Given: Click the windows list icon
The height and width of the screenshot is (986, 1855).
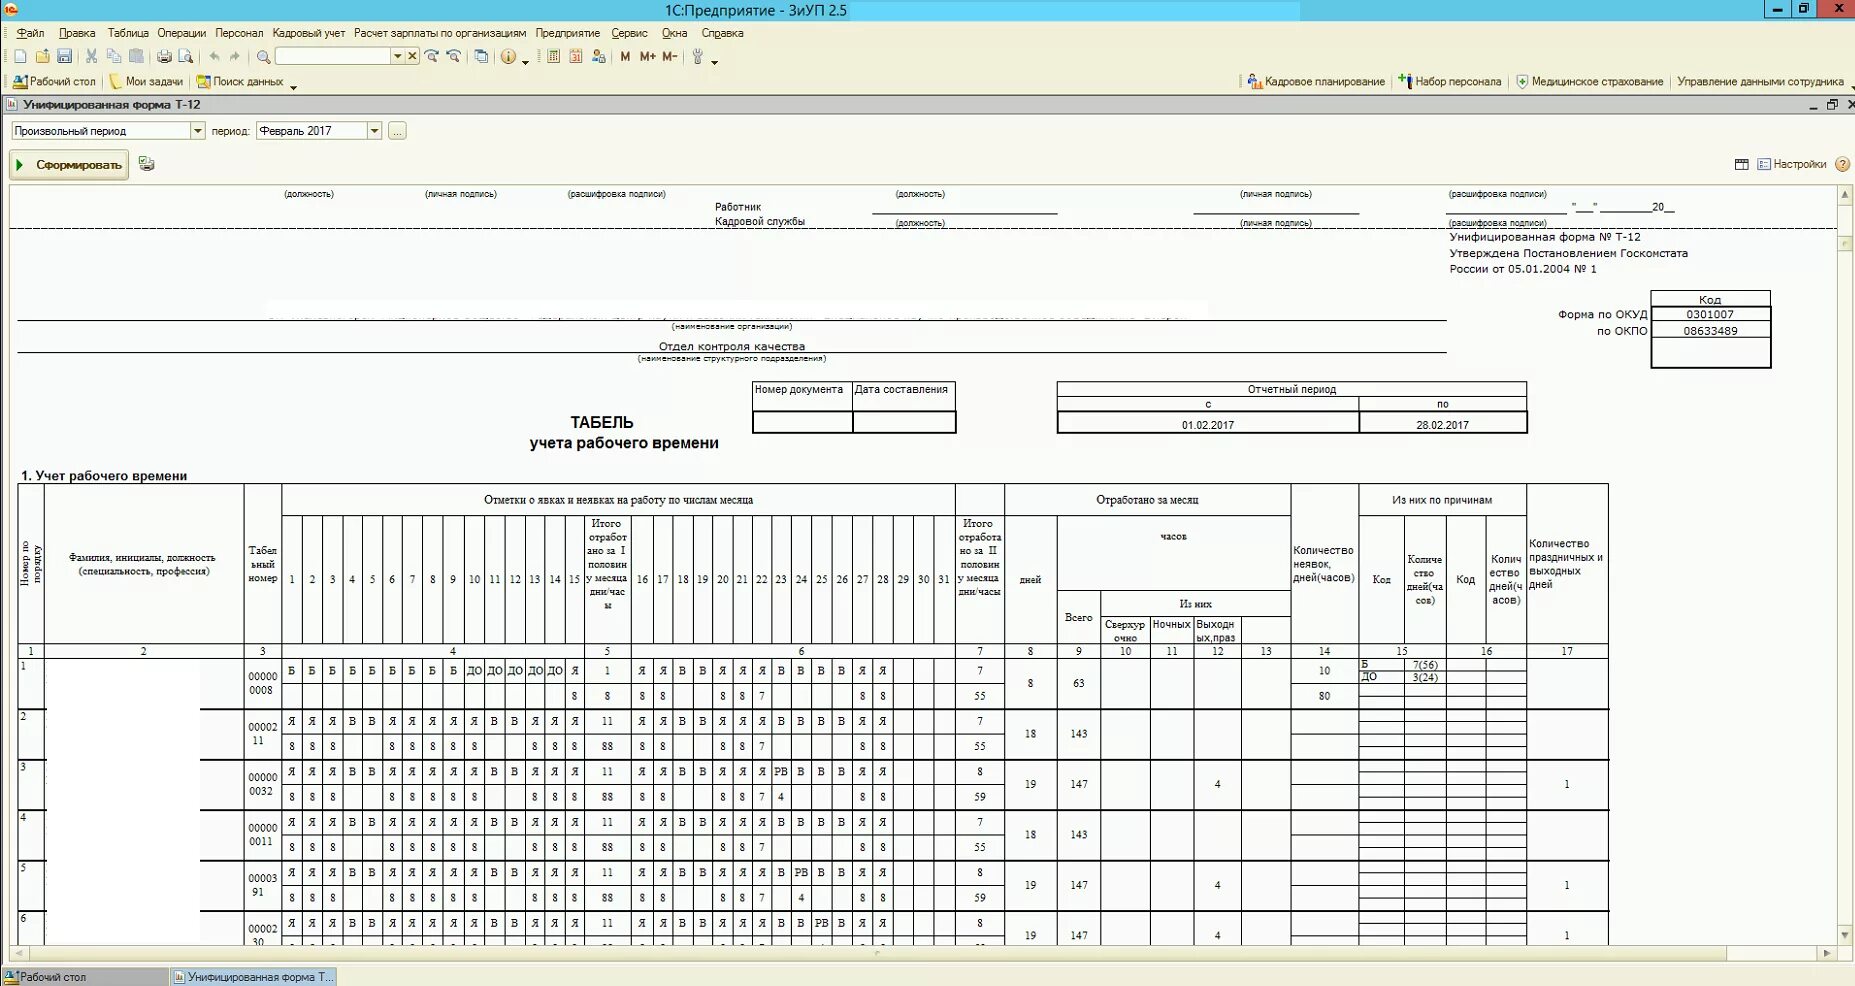Looking at the screenshot, I should 481,57.
